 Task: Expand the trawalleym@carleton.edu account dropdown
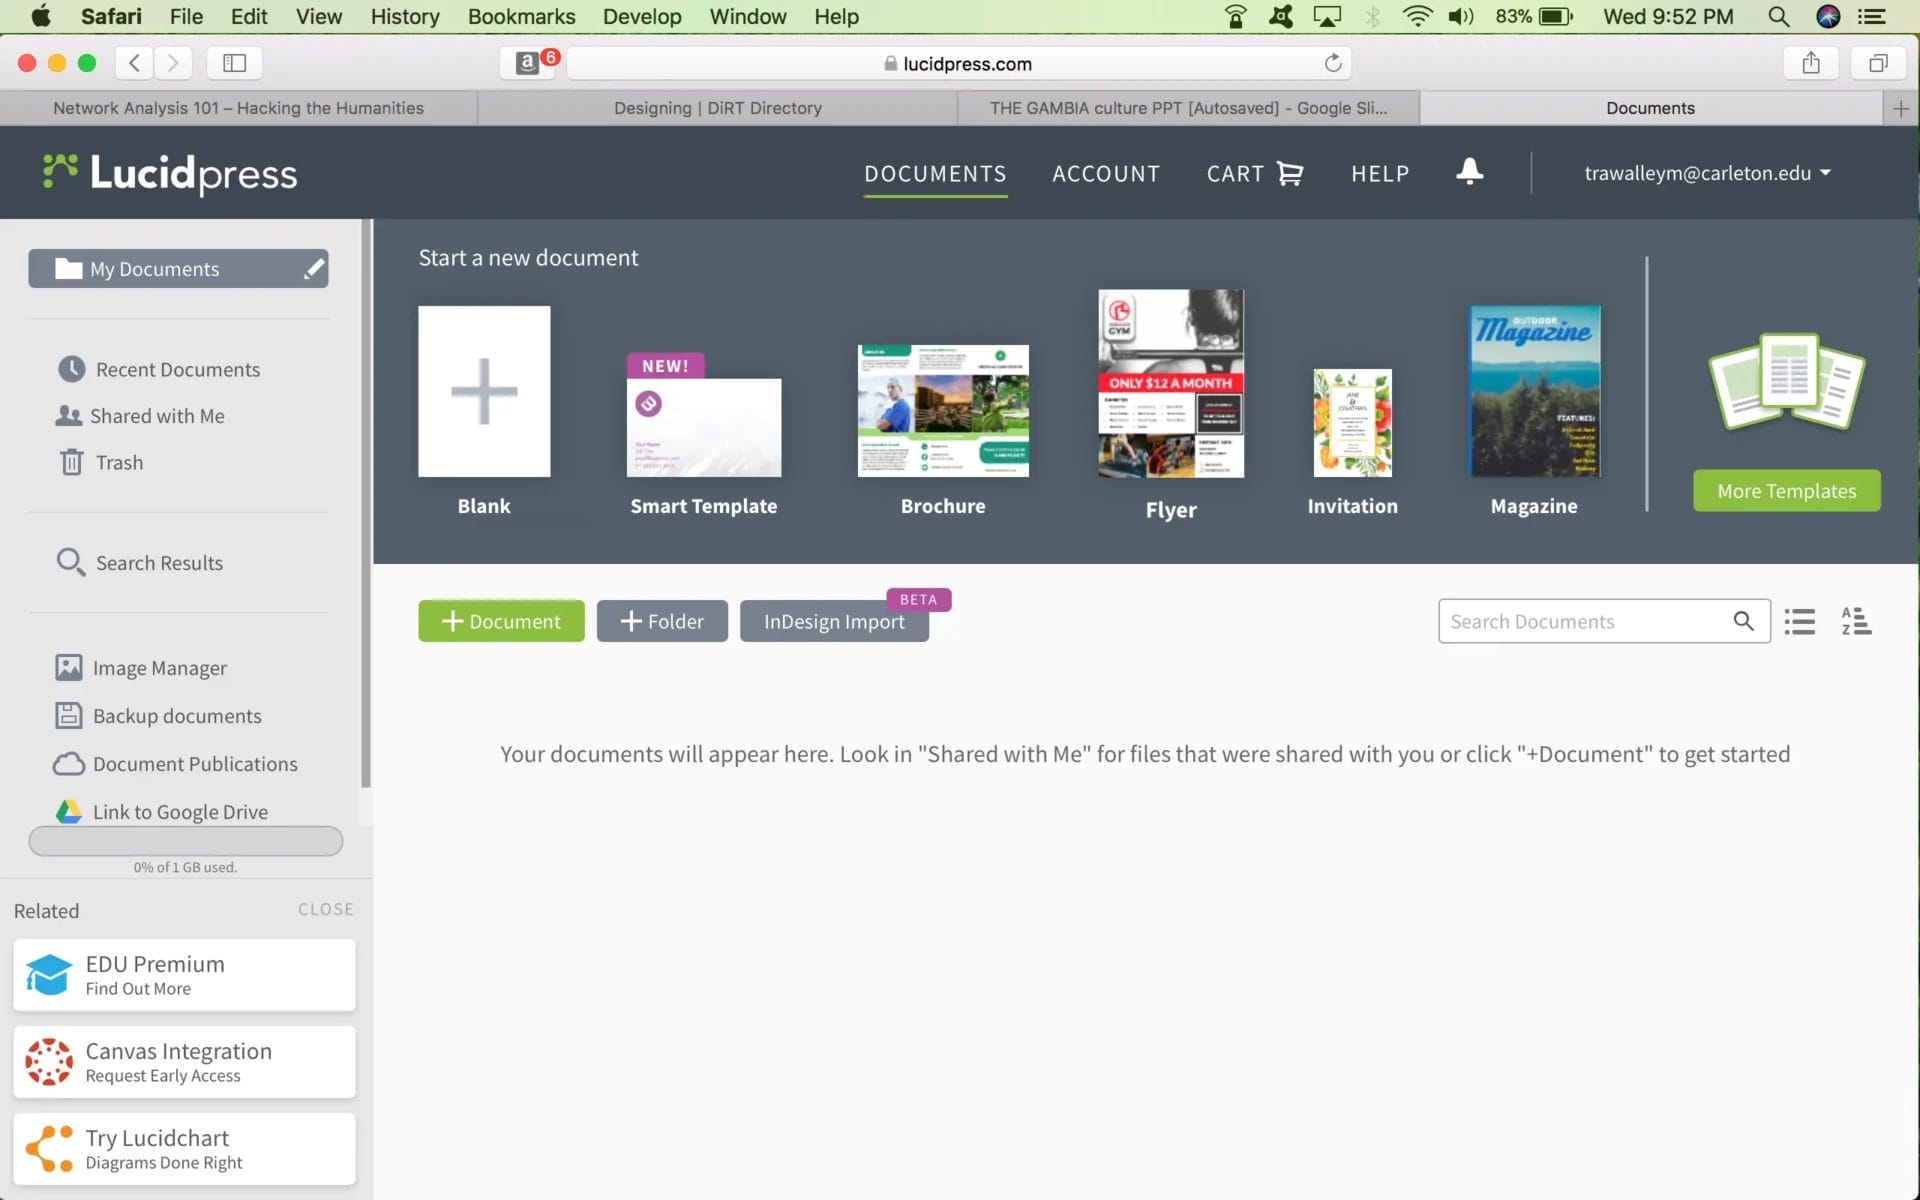(x=1707, y=173)
